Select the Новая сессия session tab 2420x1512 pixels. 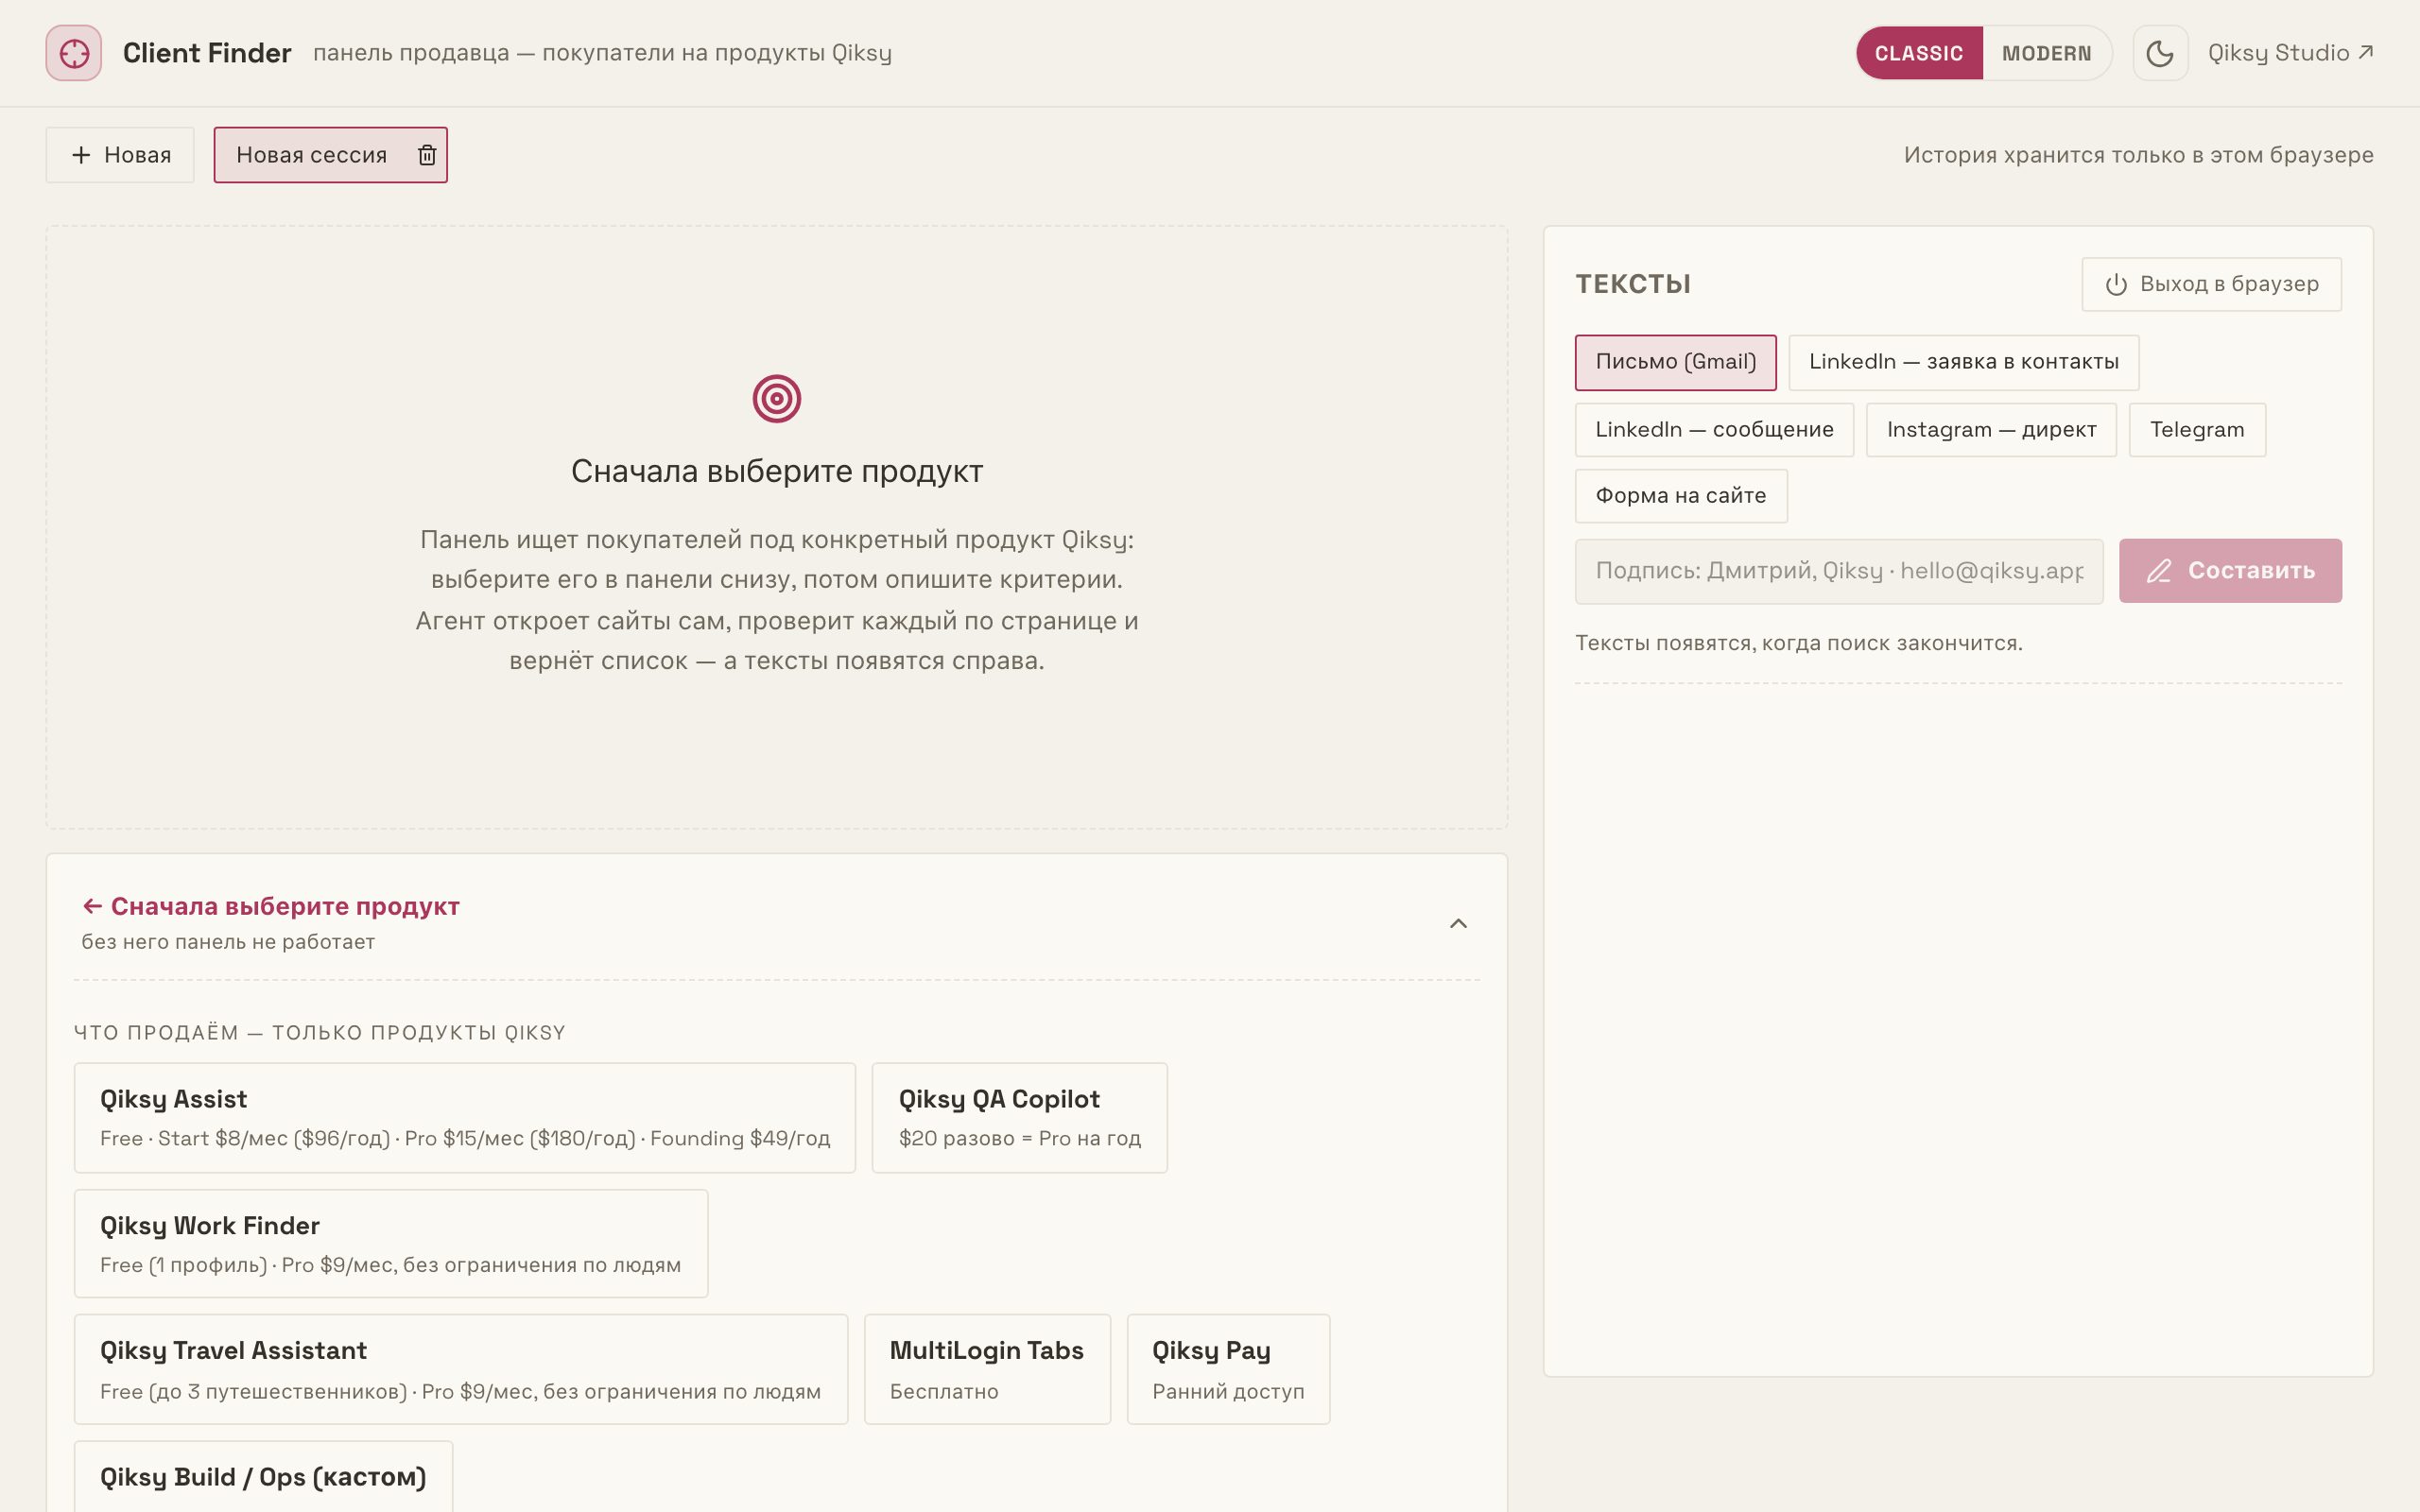coord(311,155)
